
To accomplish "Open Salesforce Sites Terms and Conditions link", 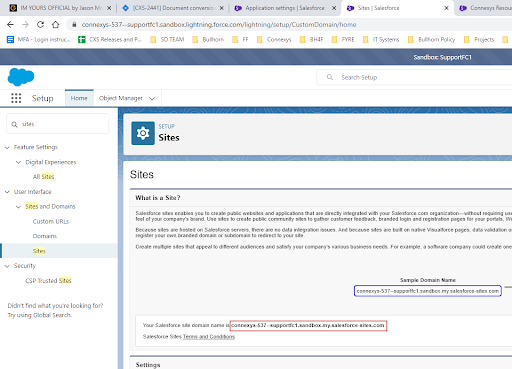I will tap(209, 337).
